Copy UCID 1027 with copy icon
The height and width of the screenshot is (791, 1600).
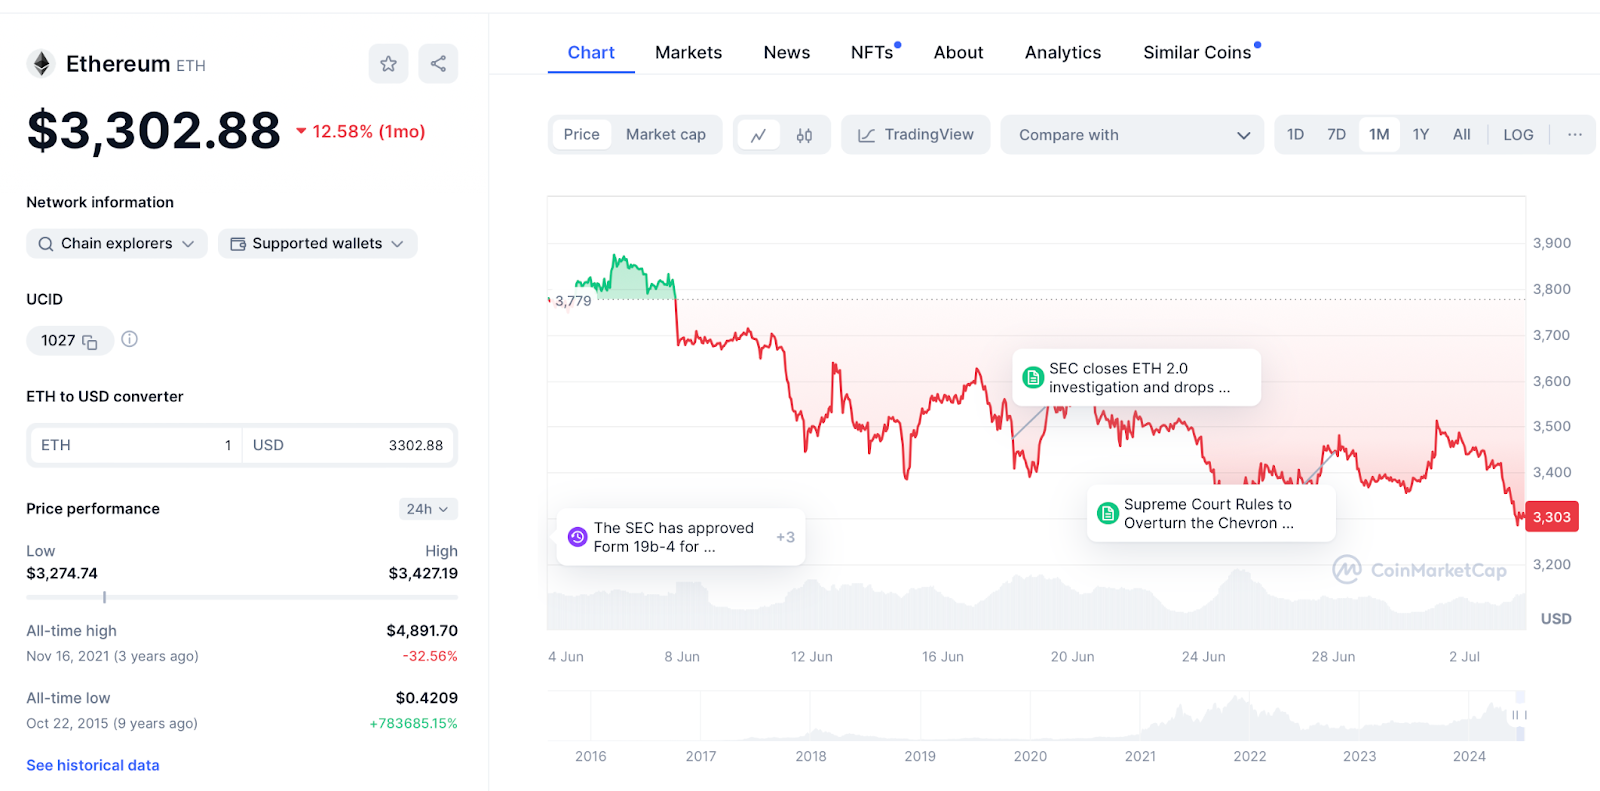[90, 342]
